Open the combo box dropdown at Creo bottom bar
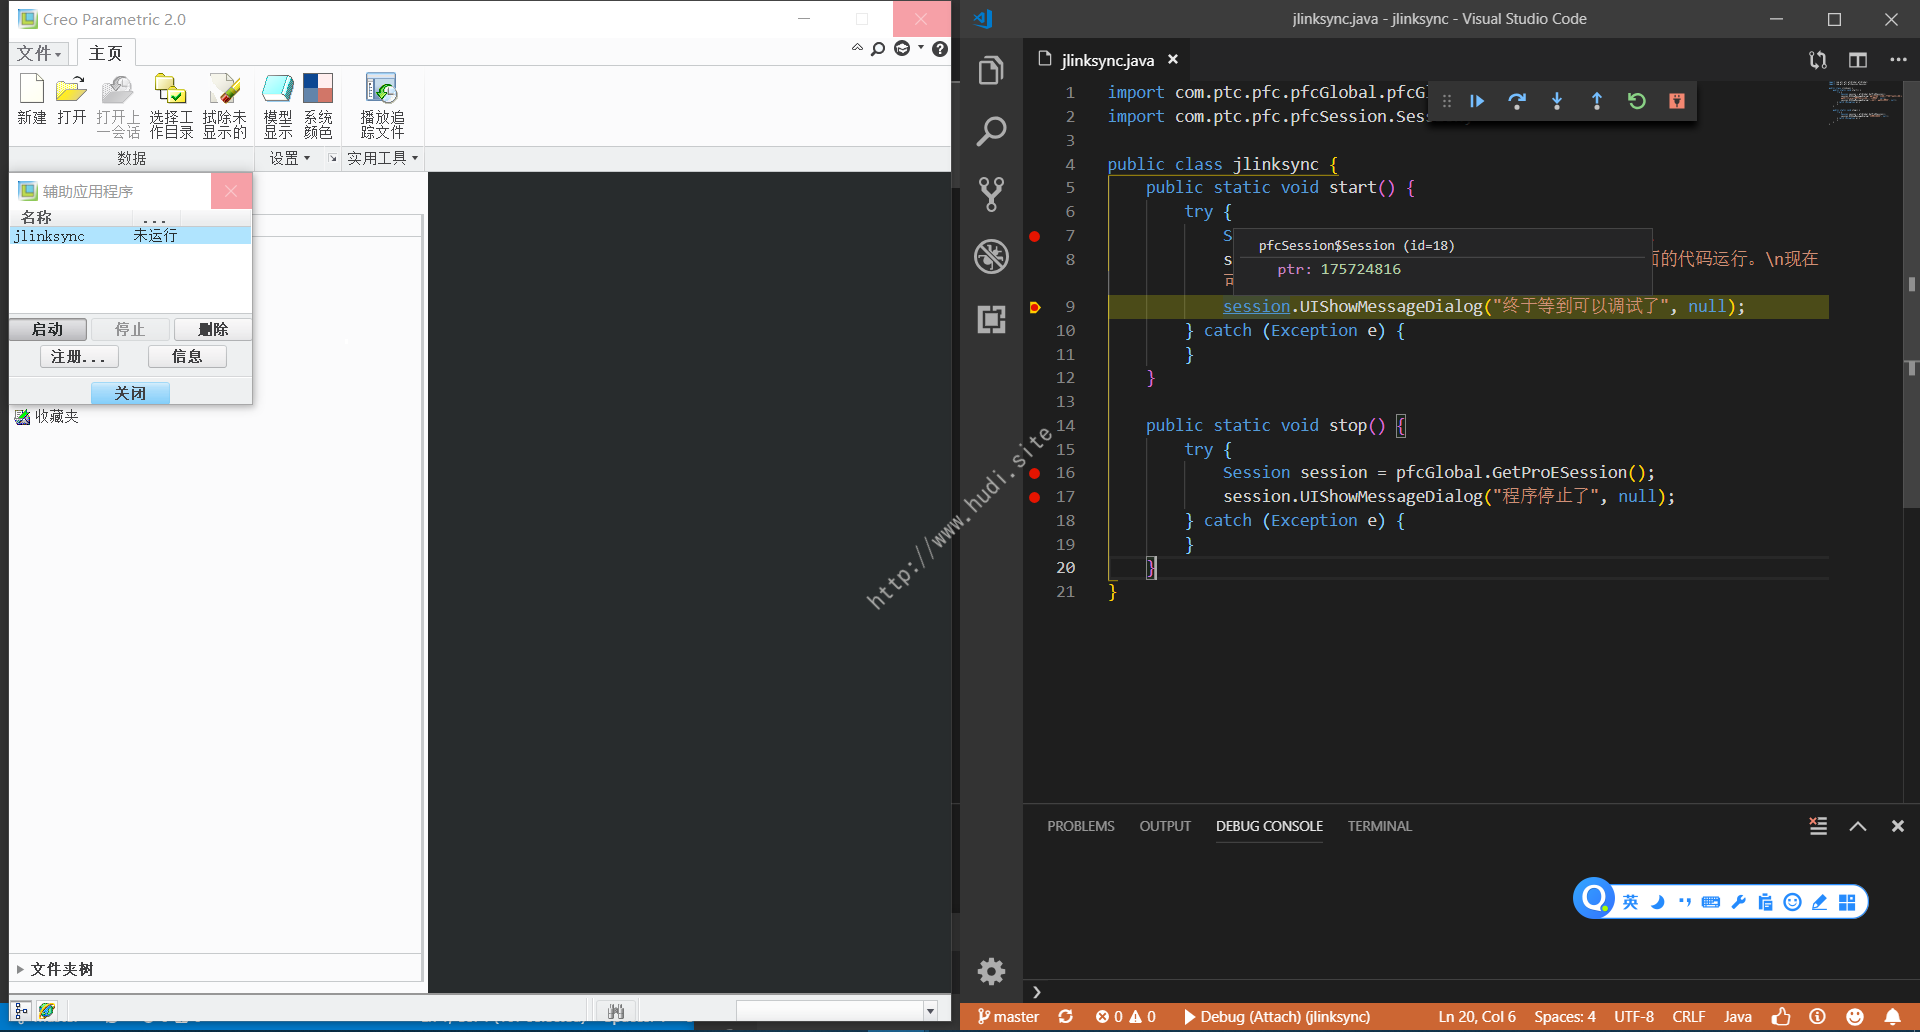Image resolution: width=1920 pixels, height=1032 pixels. (x=930, y=1011)
